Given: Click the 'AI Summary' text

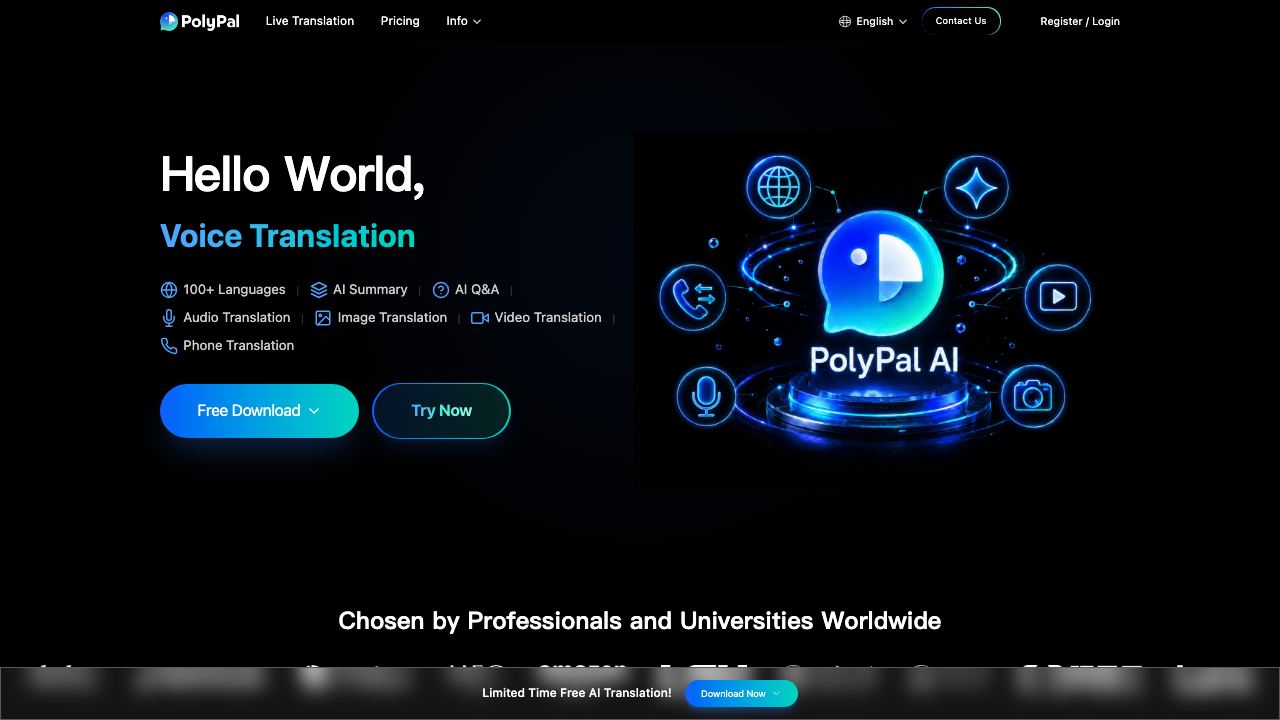Looking at the screenshot, I should [370, 290].
